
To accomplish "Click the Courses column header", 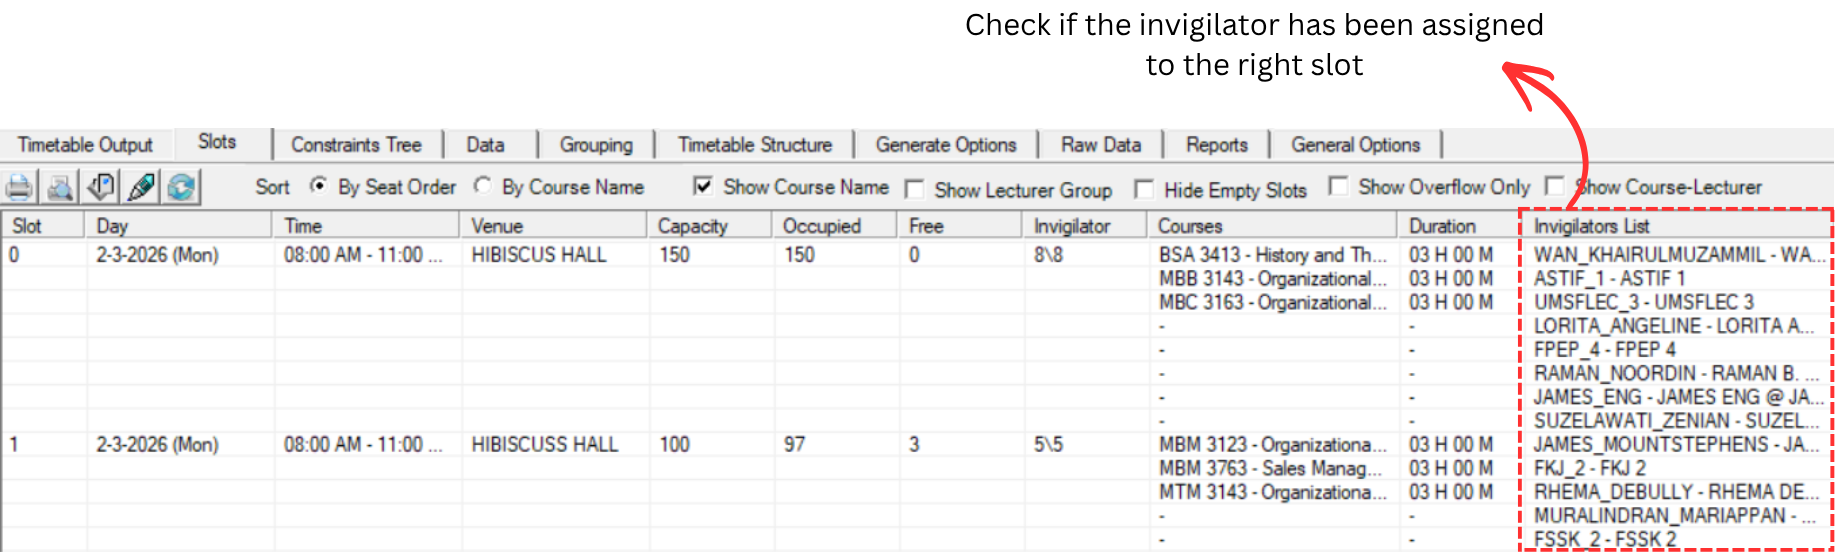I will [1274, 226].
